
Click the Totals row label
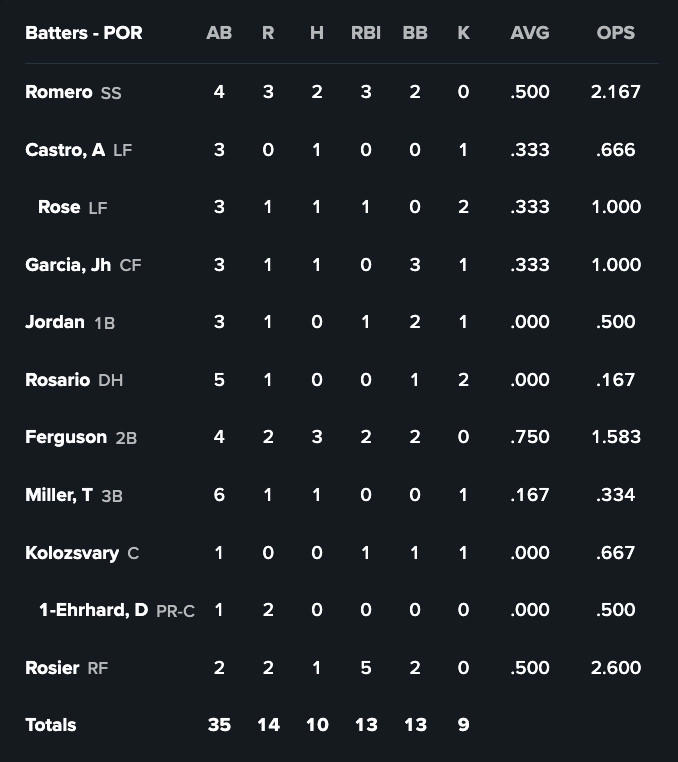click(51, 725)
